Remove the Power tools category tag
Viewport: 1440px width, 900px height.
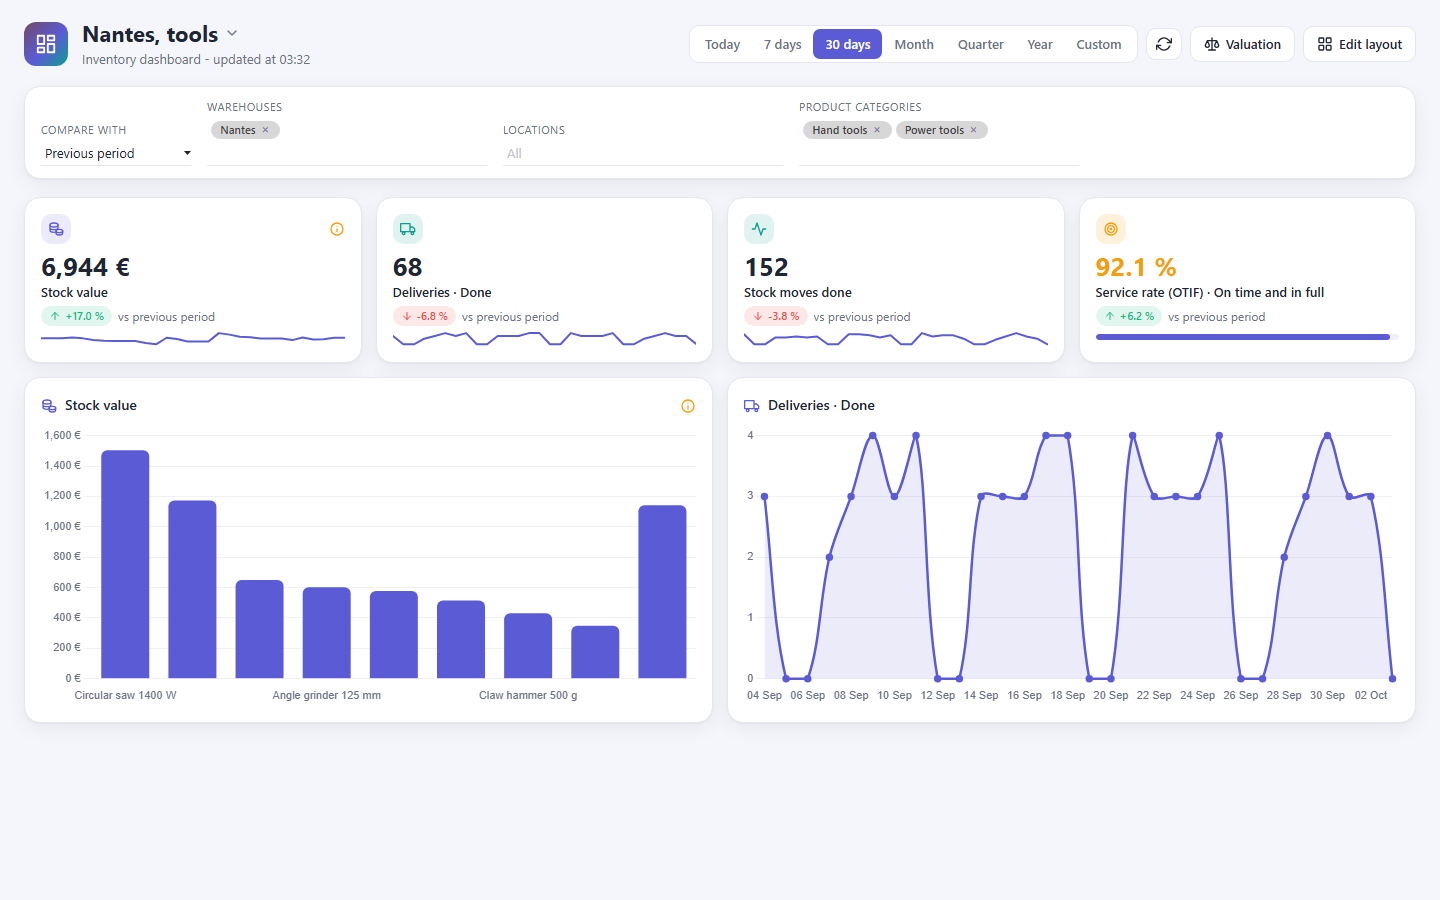973,130
